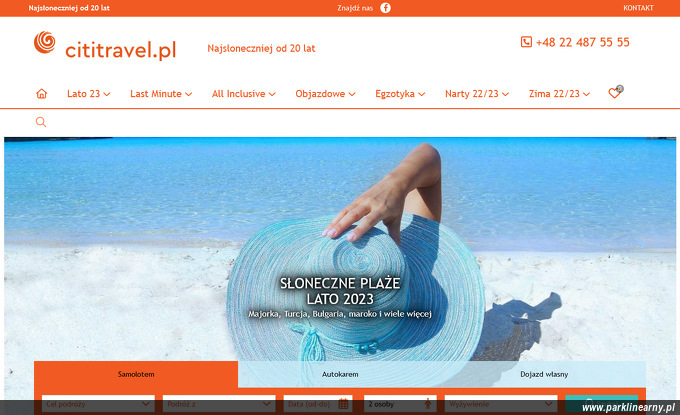
Task: Click the search magnifier icon
Action: (41, 122)
